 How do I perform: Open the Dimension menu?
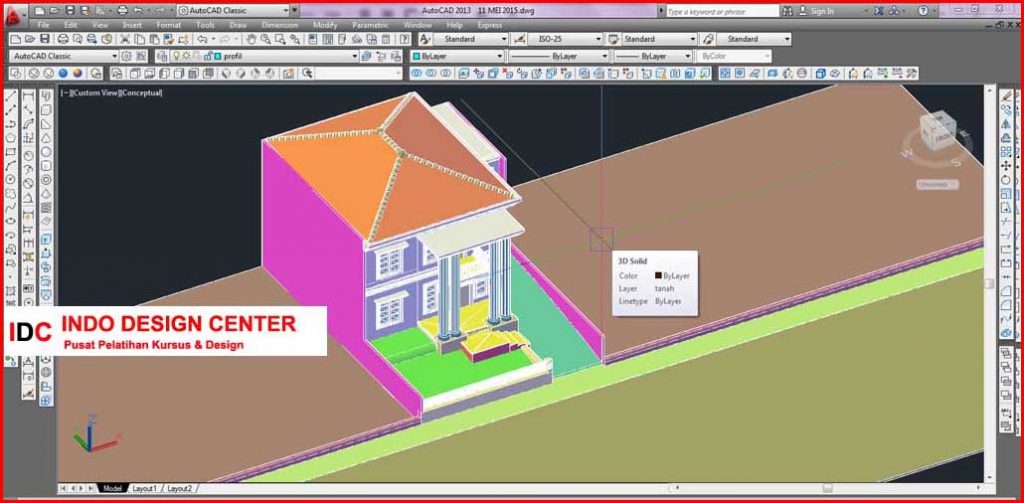point(280,25)
